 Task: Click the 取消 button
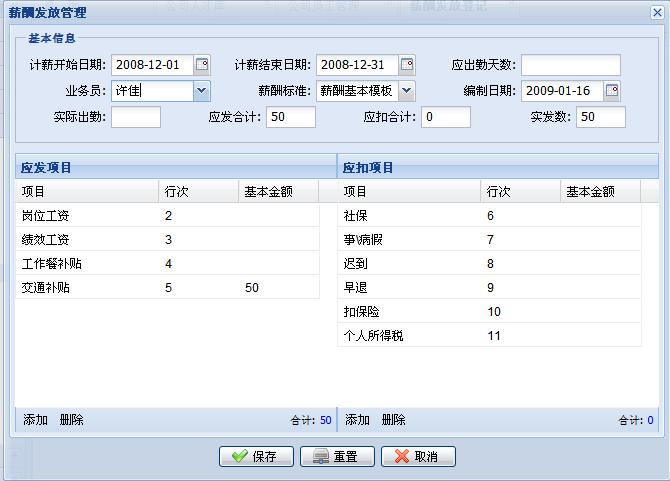(x=418, y=456)
